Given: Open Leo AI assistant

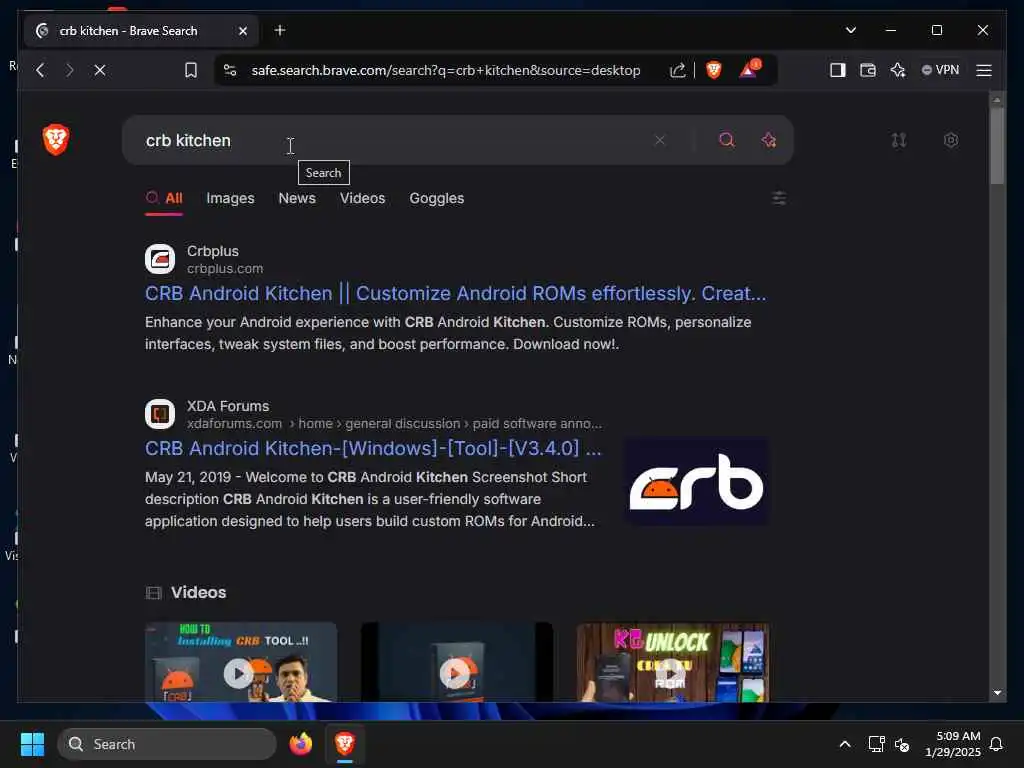Looking at the screenshot, I should pos(898,70).
